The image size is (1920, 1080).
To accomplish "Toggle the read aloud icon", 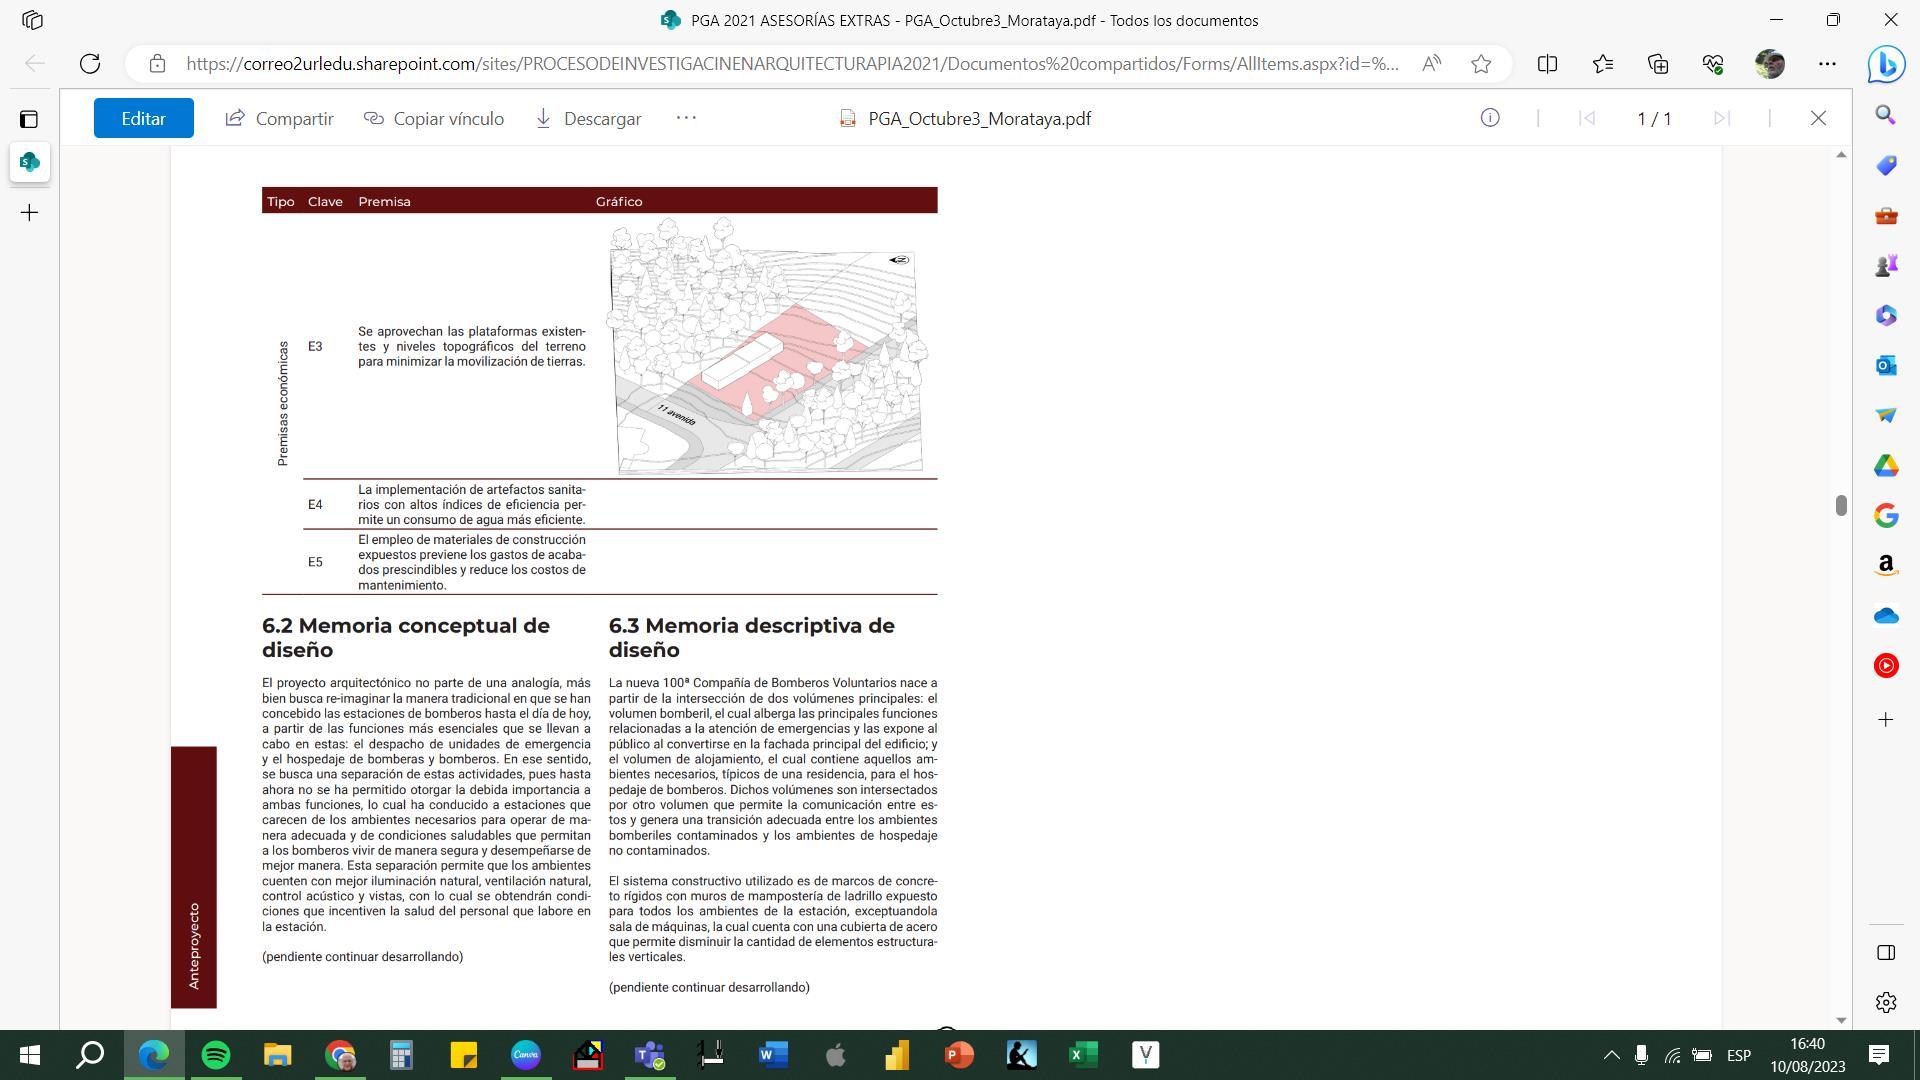I will pos(1431,64).
